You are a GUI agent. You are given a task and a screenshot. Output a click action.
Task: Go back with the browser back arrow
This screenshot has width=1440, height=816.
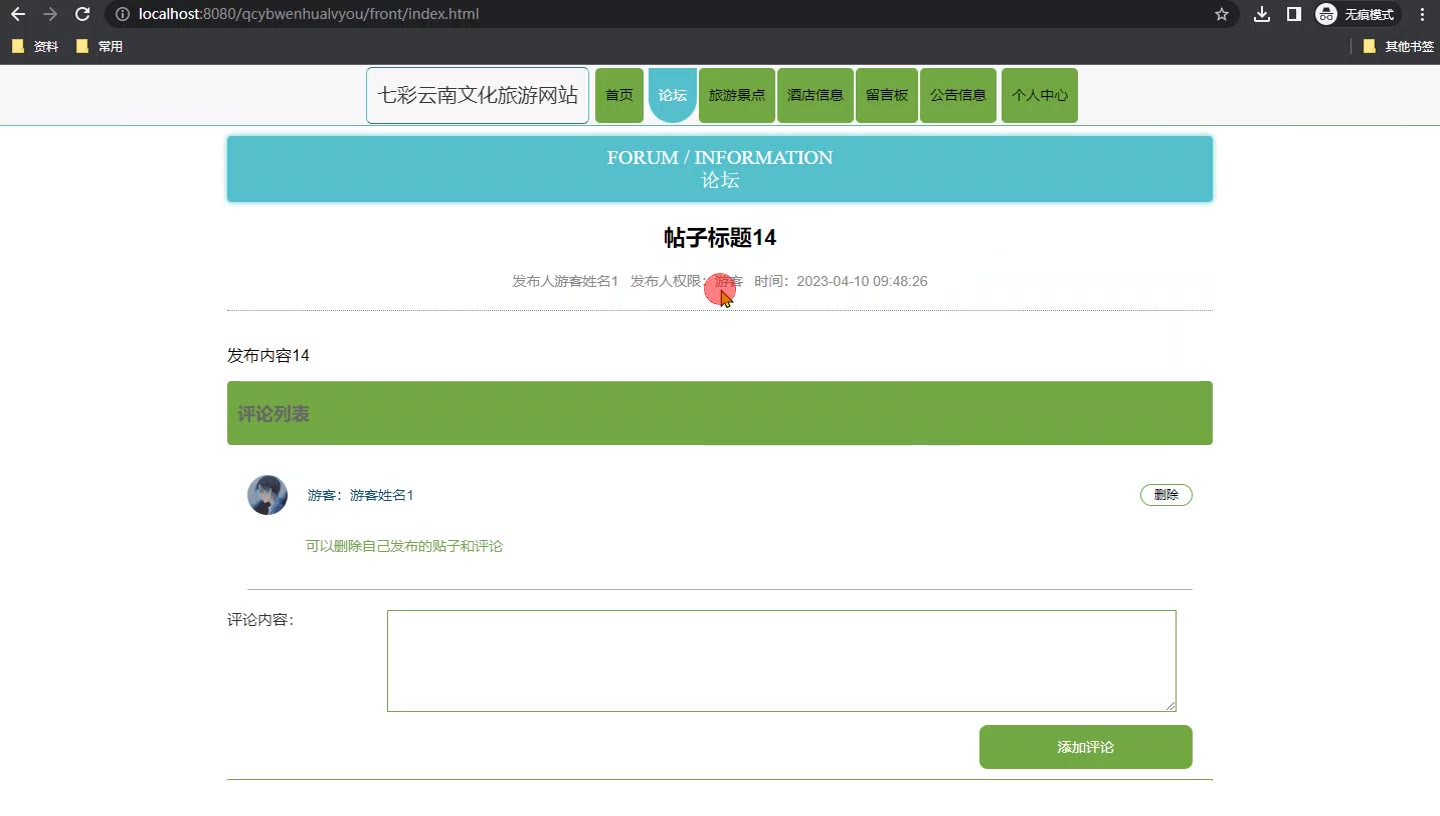[18, 14]
